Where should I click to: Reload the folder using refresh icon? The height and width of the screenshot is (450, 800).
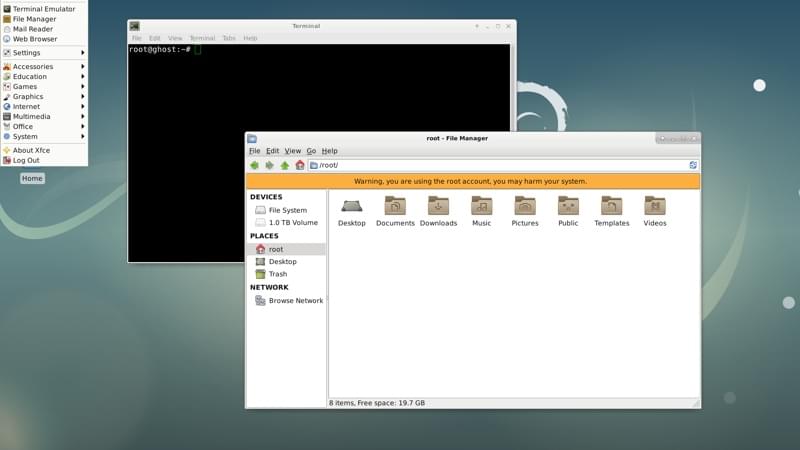pos(693,165)
